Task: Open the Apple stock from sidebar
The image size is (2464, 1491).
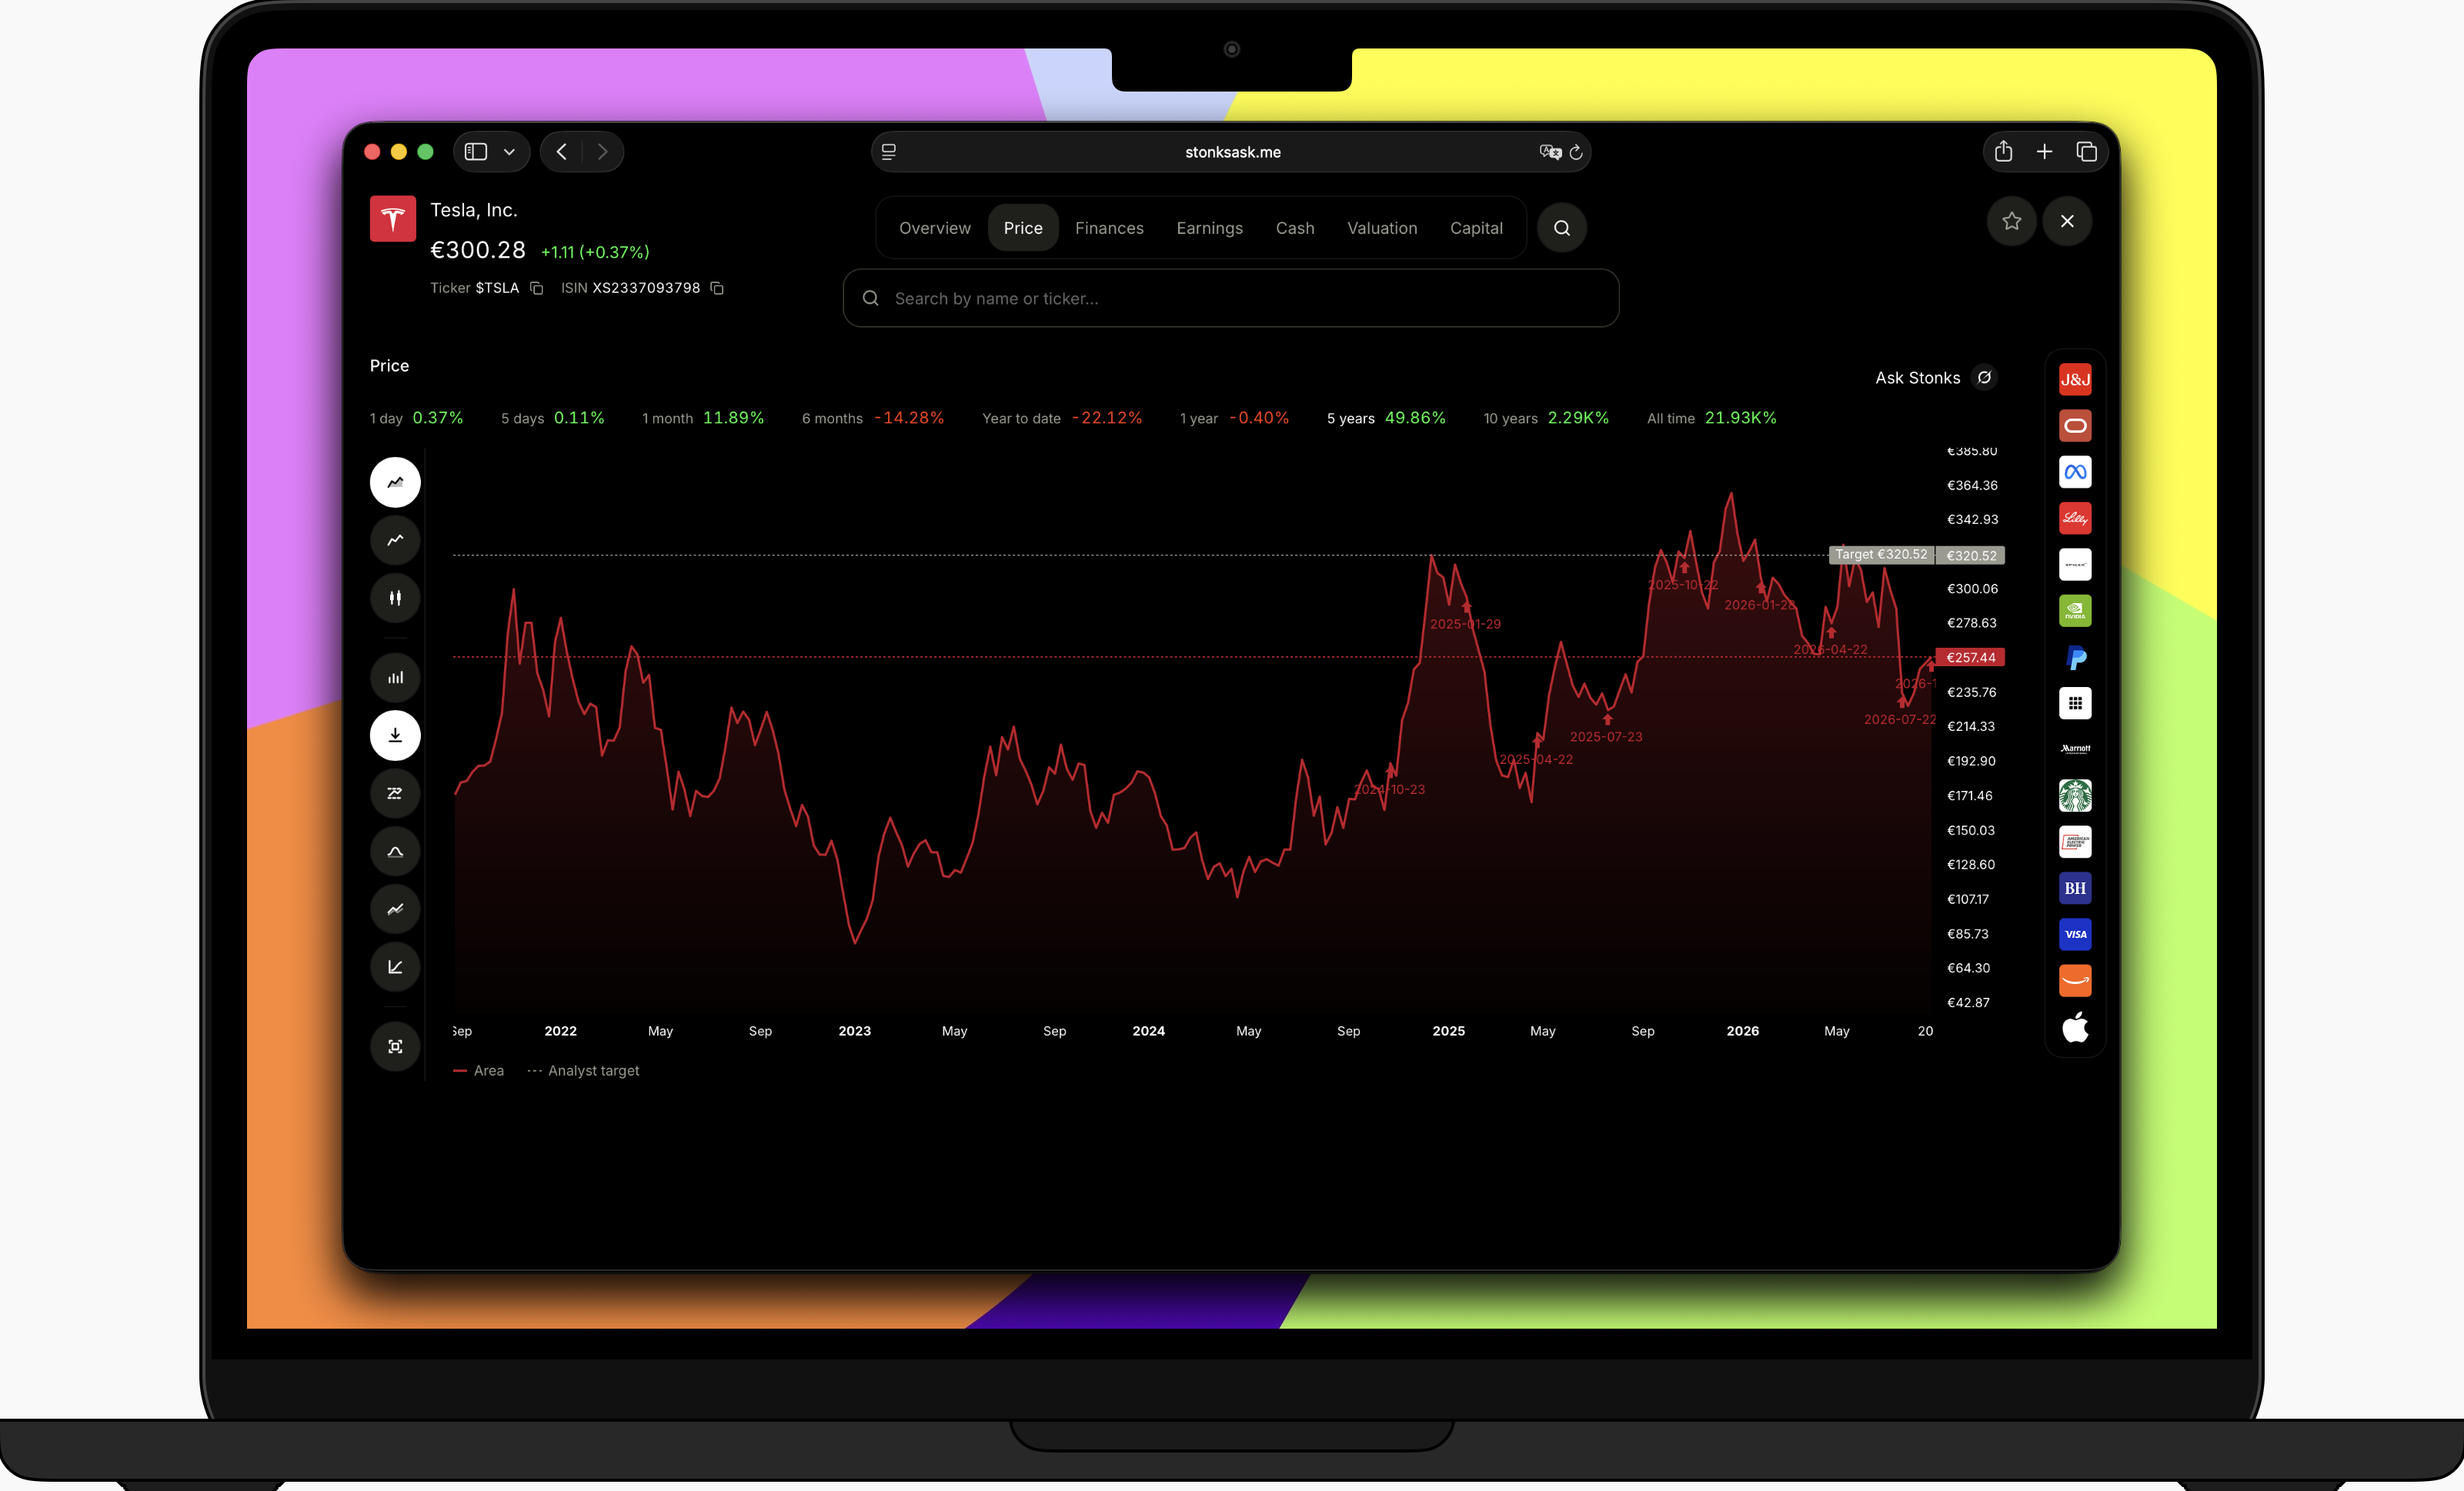Action: click(x=2075, y=1027)
